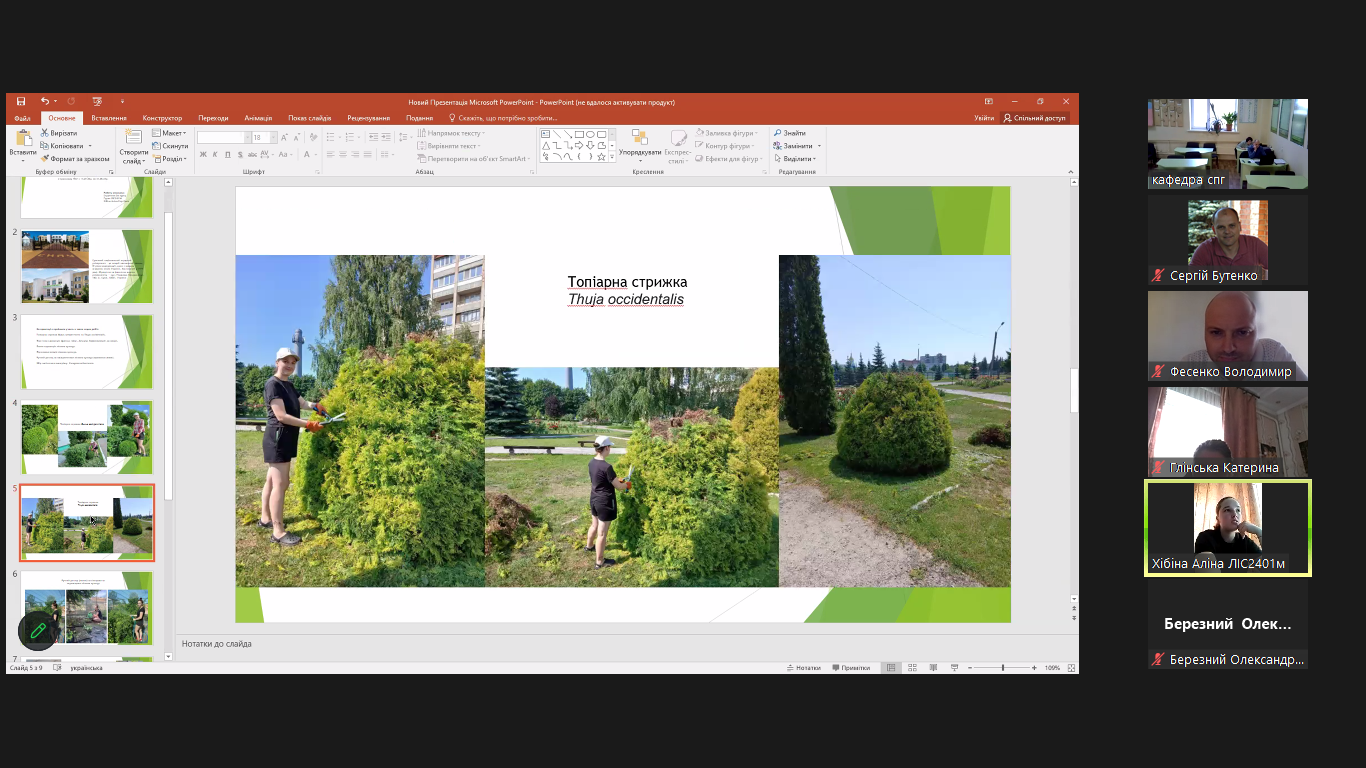Click the Увійти sign-in link

tap(983, 118)
